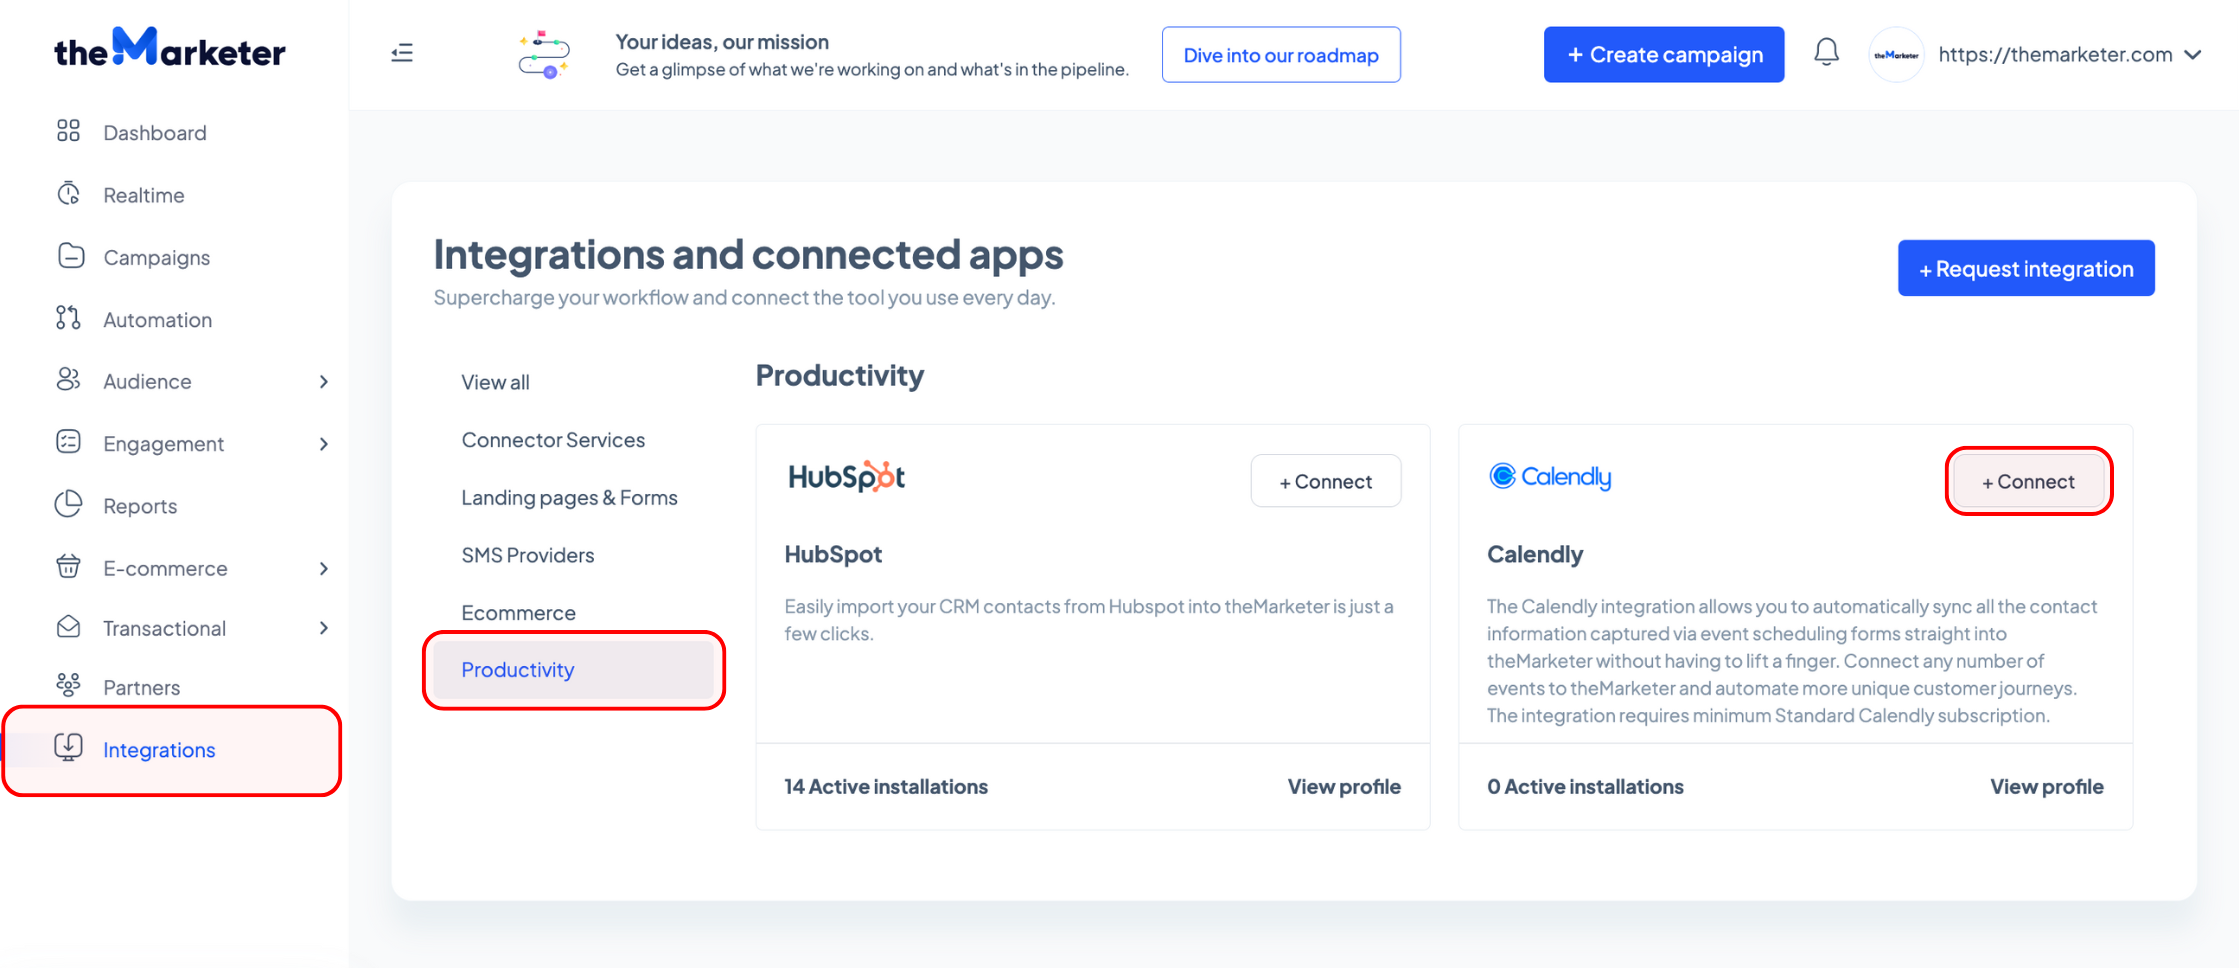This screenshot has width=2239, height=968.
Task: Click the Audience people icon
Action: 68,379
